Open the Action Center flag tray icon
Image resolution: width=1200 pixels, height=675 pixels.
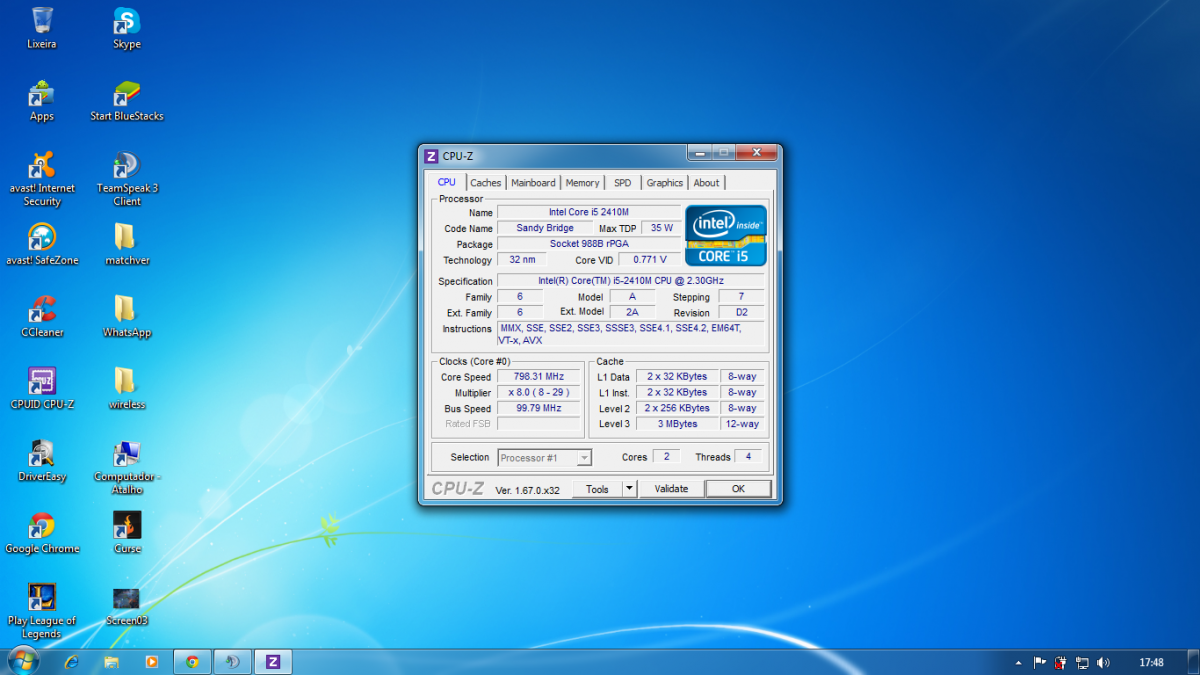(x=1040, y=662)
